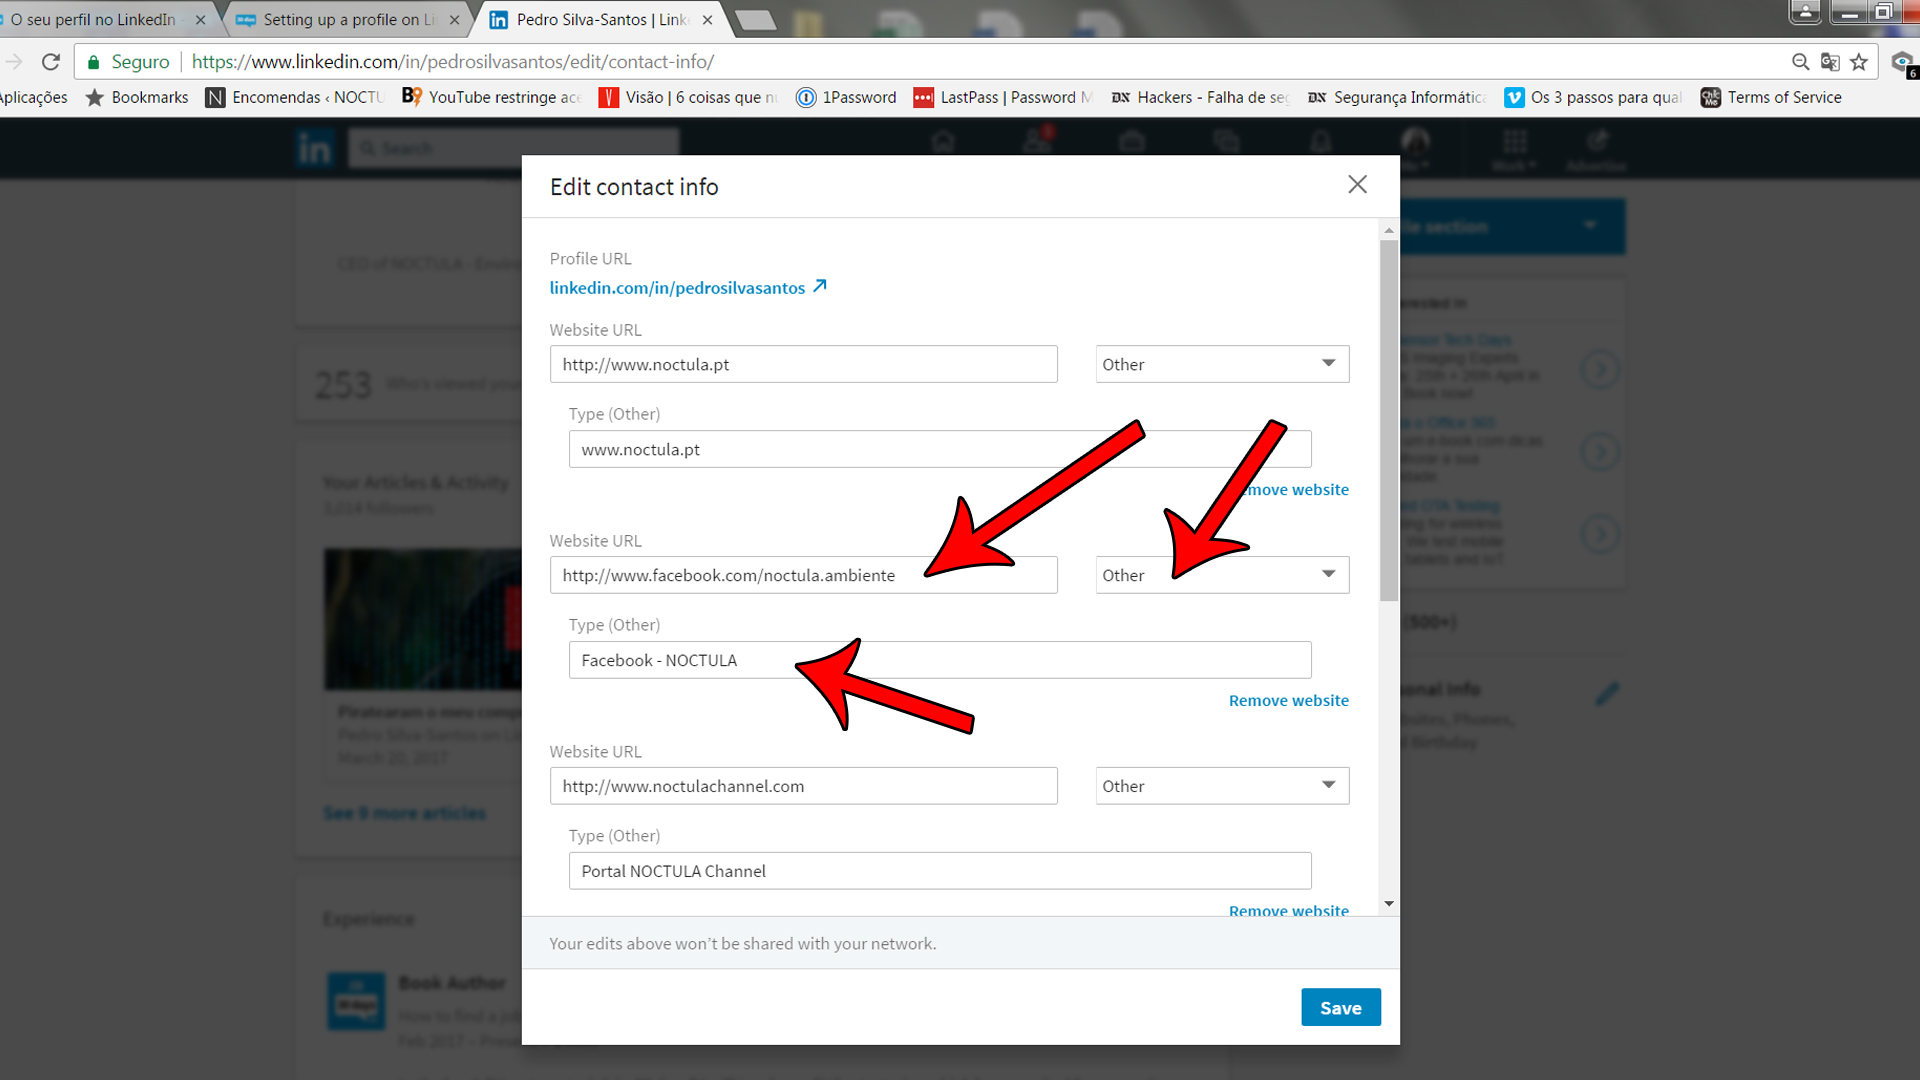Image resolution: width=1920 pixels, height=1080 pixels.
Task: Bookmark this page with the star icon
Action: pyautogui.click(x=1859, y=62)
